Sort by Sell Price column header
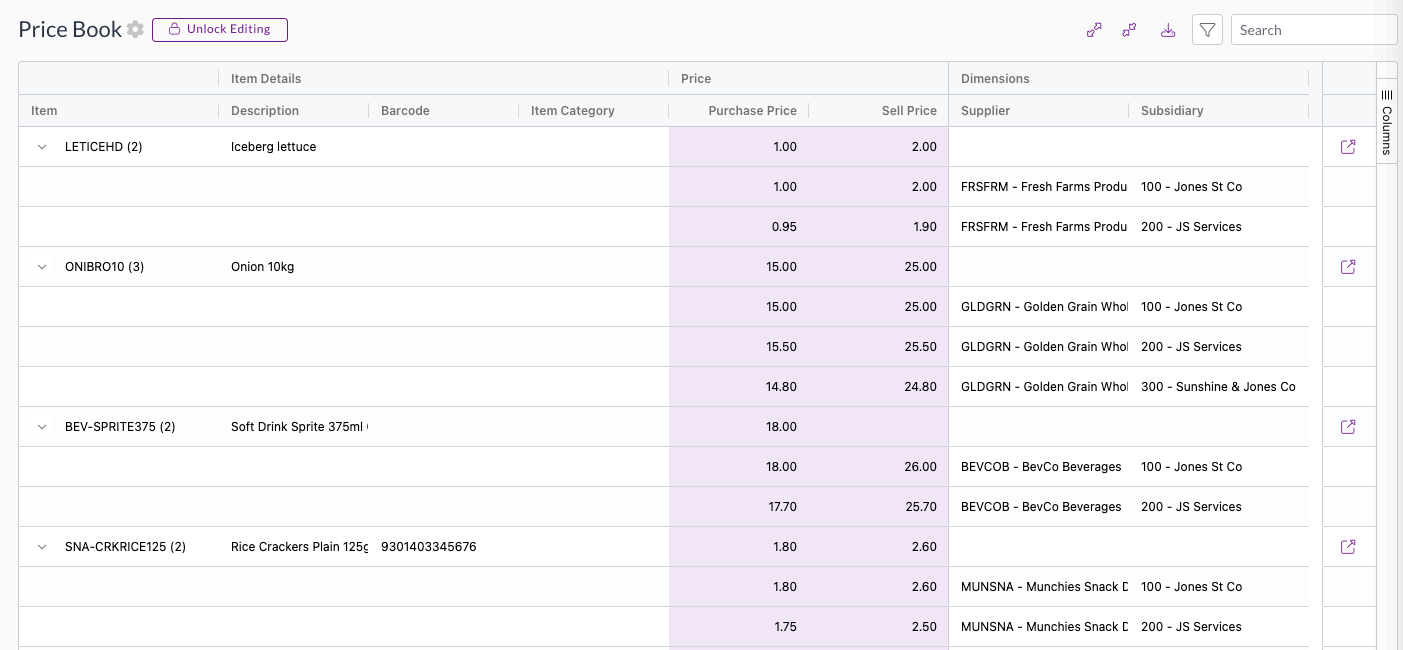1403x650 pixels. pos(908,111)
